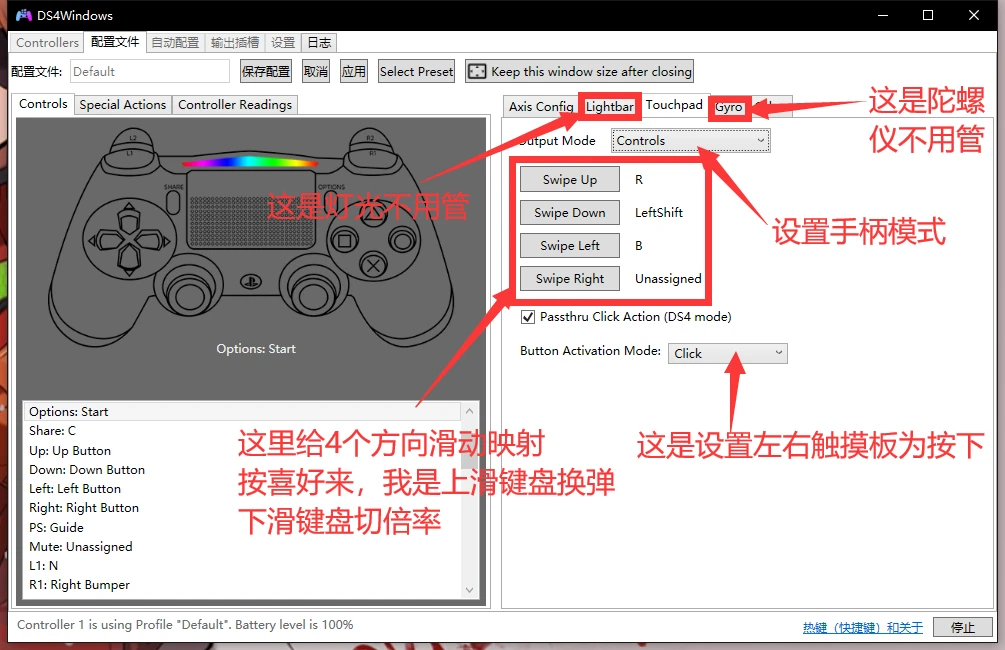
Task: Select the R1: Right Bumper row
Action: [242, 585]
